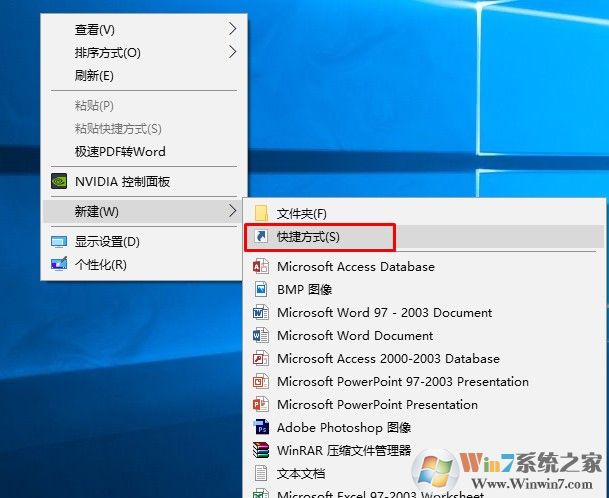Click the text document page icon
This screenshot has height=498, width=609.
point(261,473)
